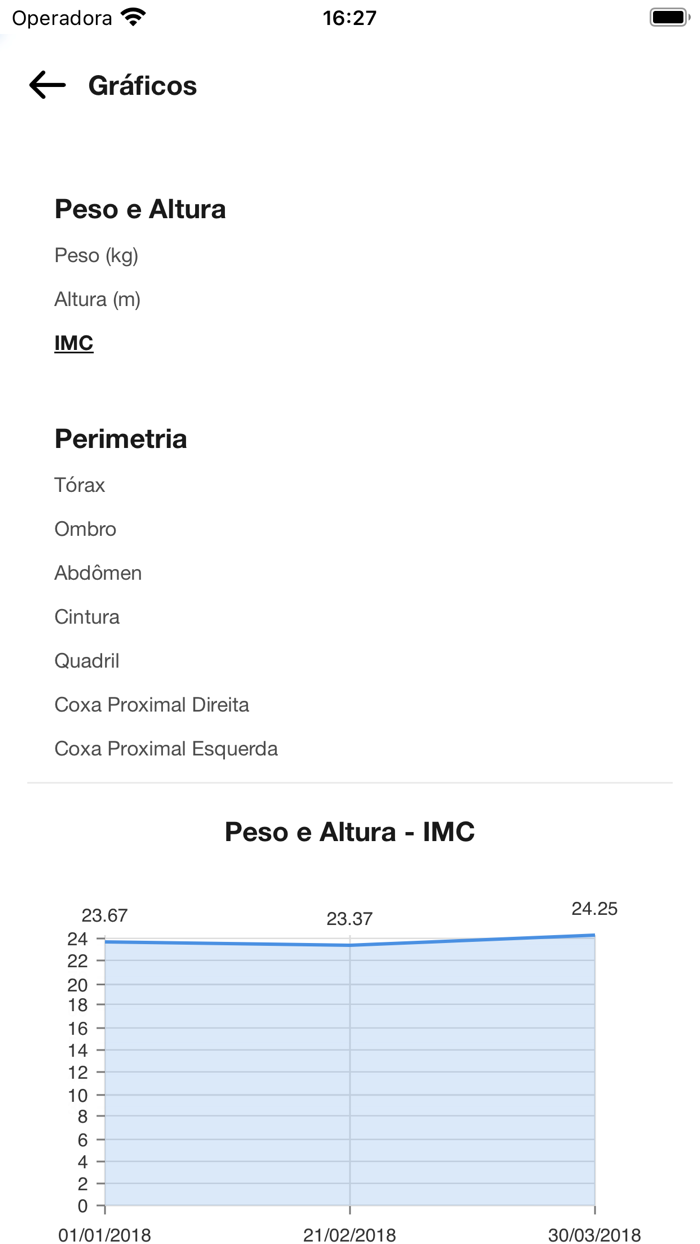
Task: Select the Peso (kg) chart option
Action: 96,255
